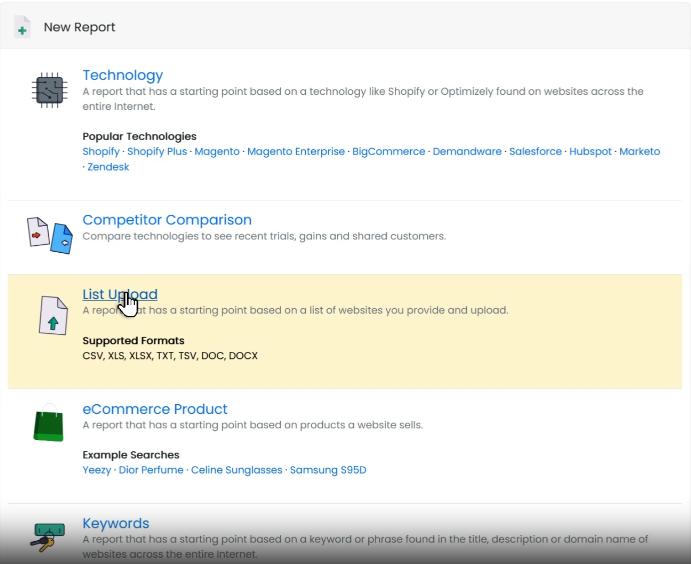Open the Technology report type
This screenshot has height=564, width=691.
click(123, 75)
